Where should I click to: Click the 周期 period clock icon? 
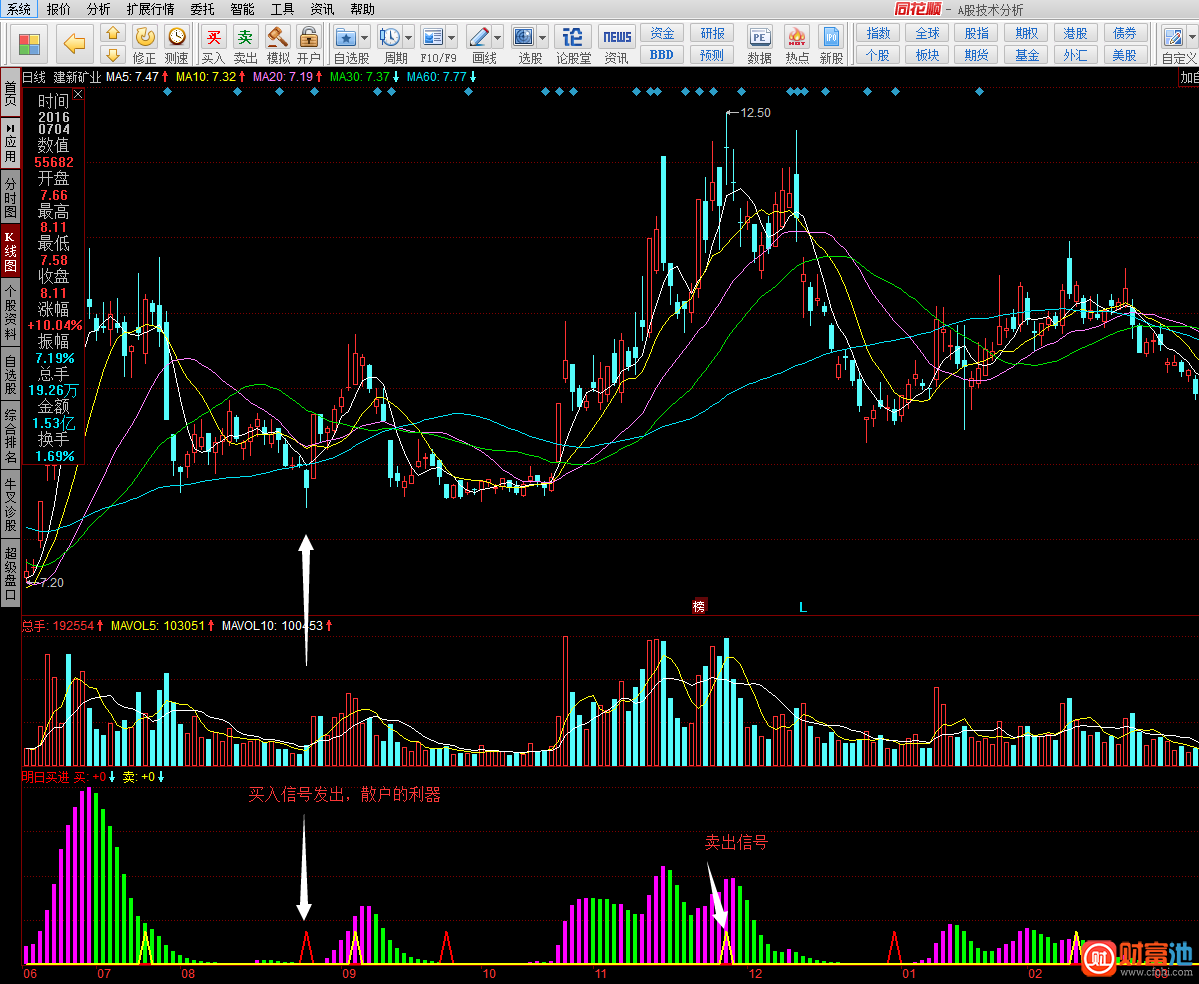pyautogui.click(x=389, y=37)
